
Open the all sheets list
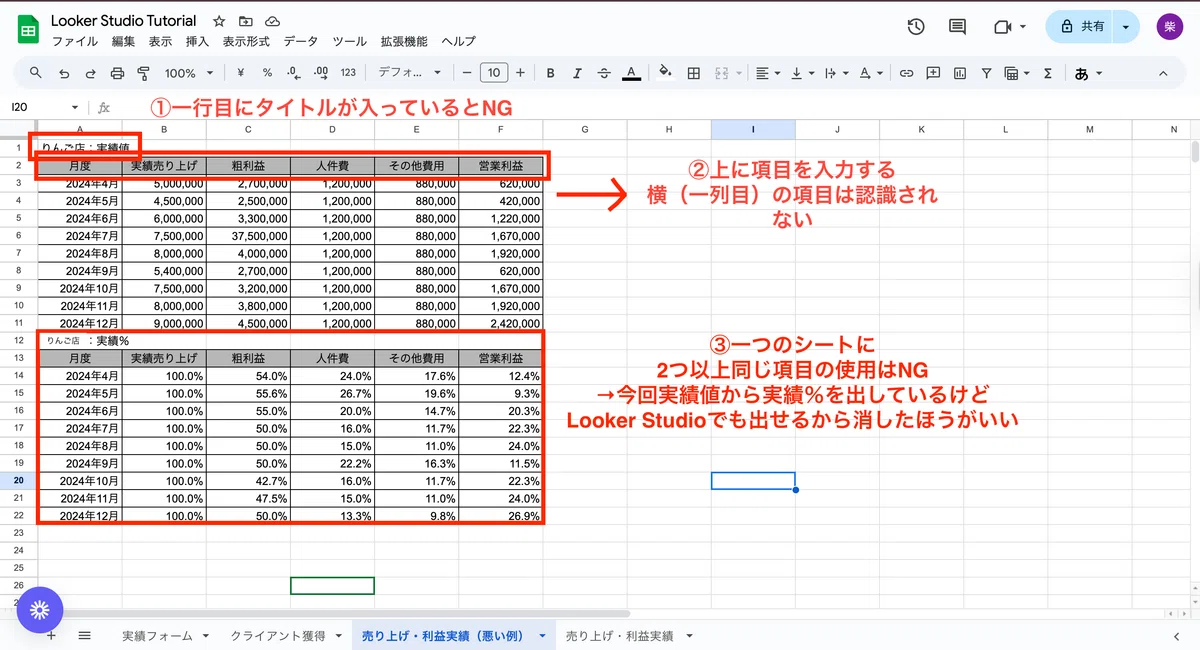click(x=84, y=636)
